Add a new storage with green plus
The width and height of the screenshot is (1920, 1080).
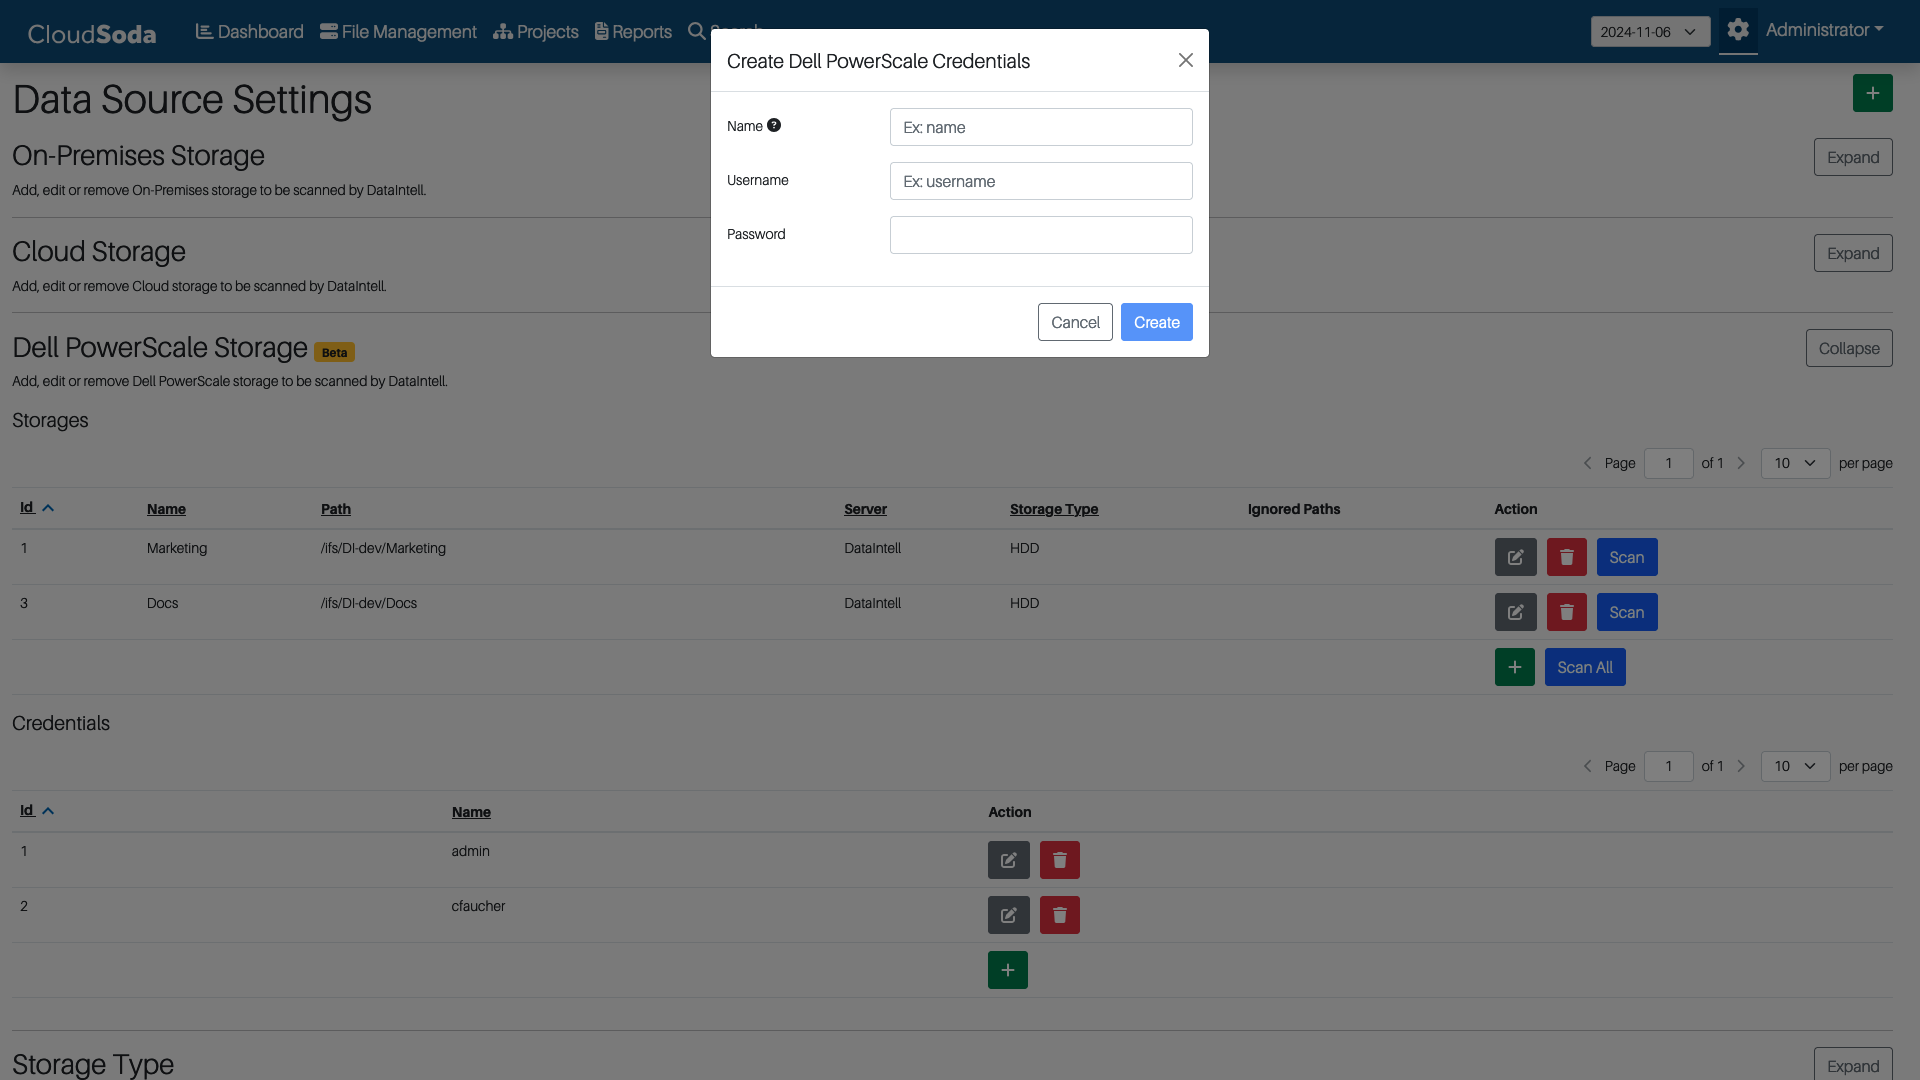[1514, 667]
